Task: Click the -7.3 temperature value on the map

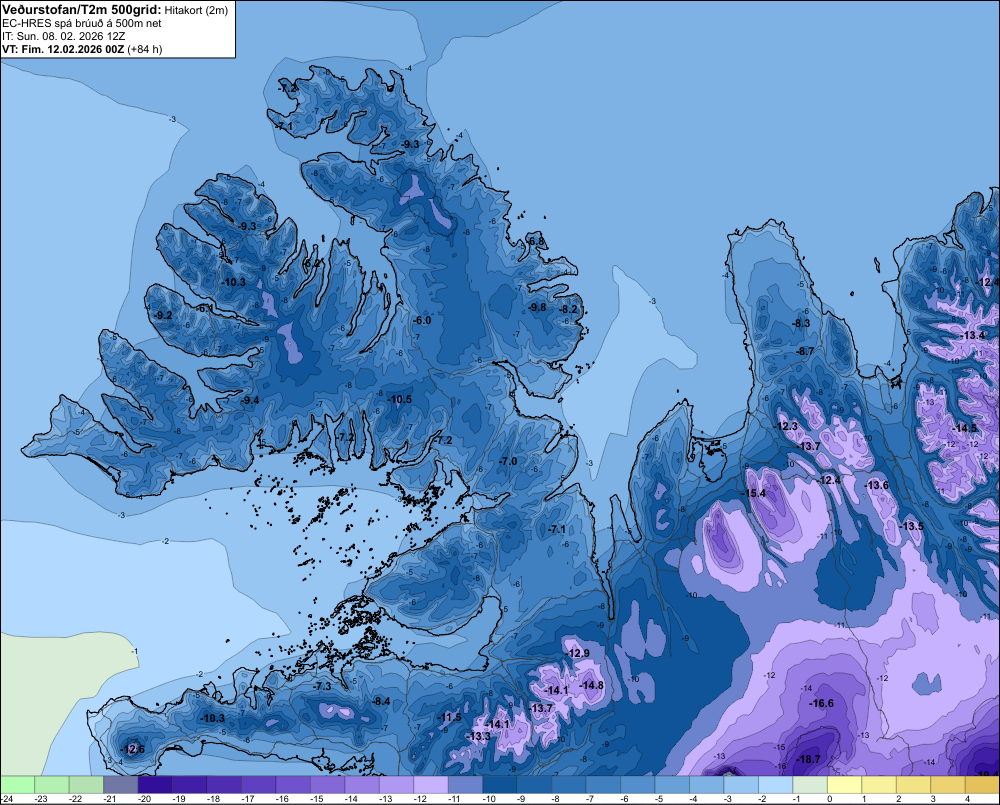Action: pos(323,686)
